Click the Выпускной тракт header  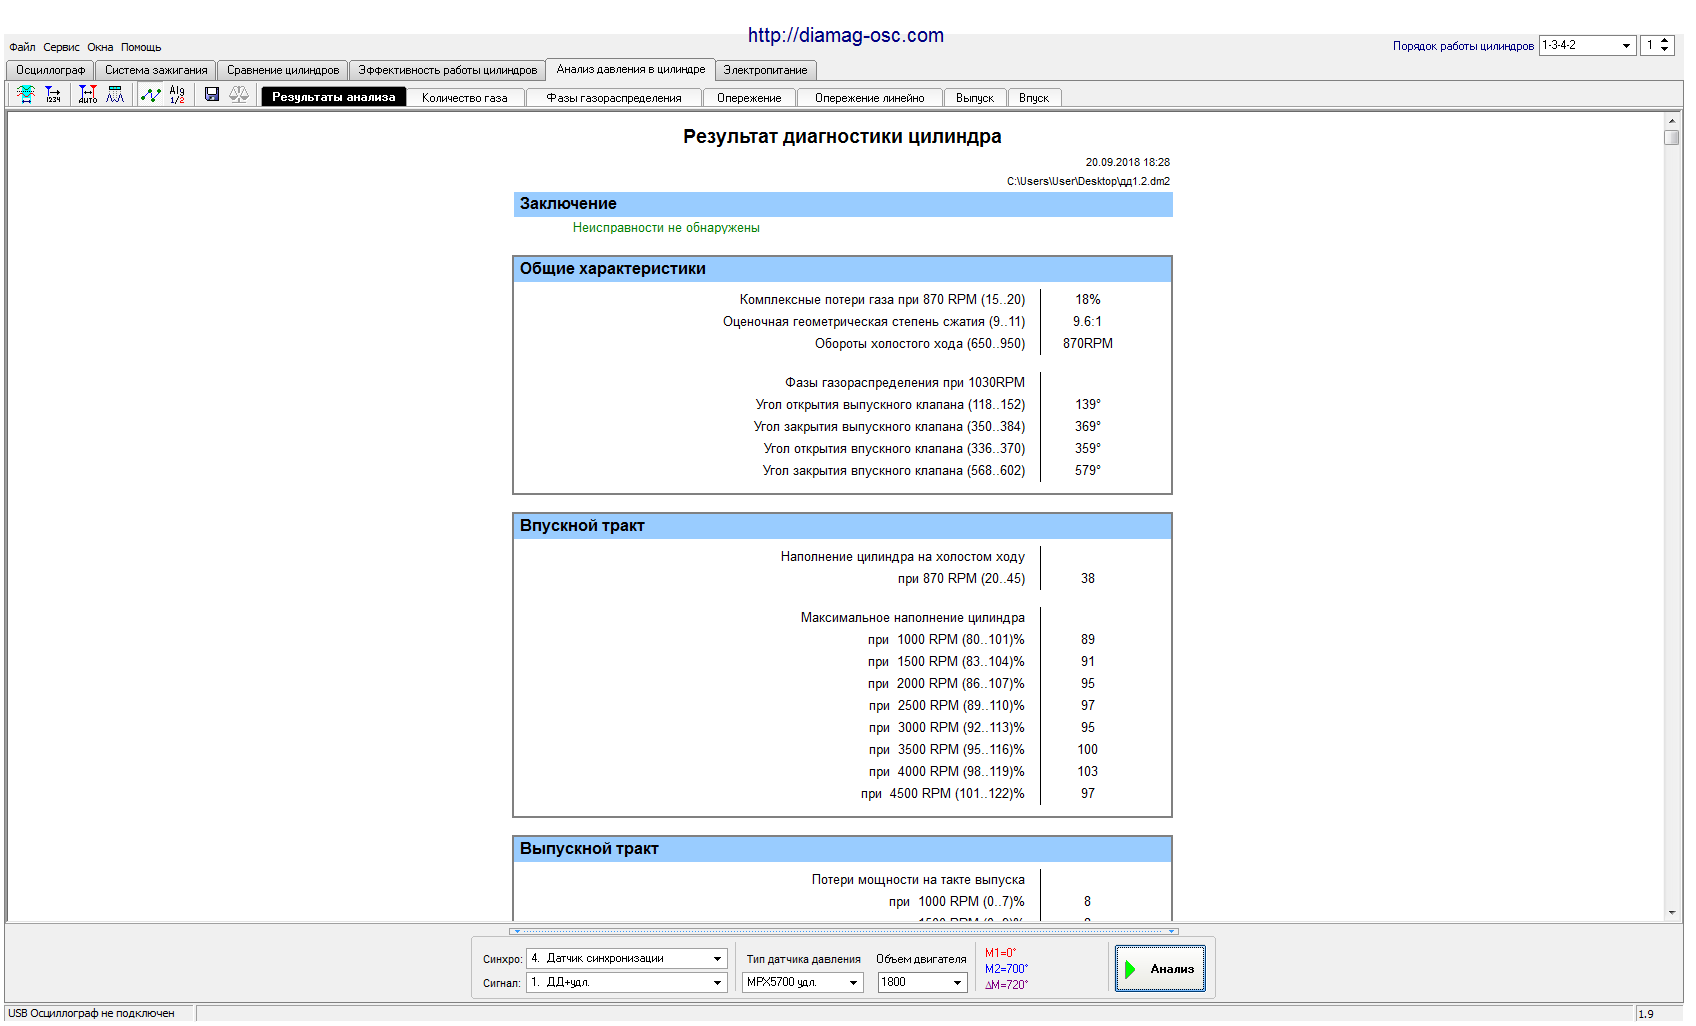(842, 849)
